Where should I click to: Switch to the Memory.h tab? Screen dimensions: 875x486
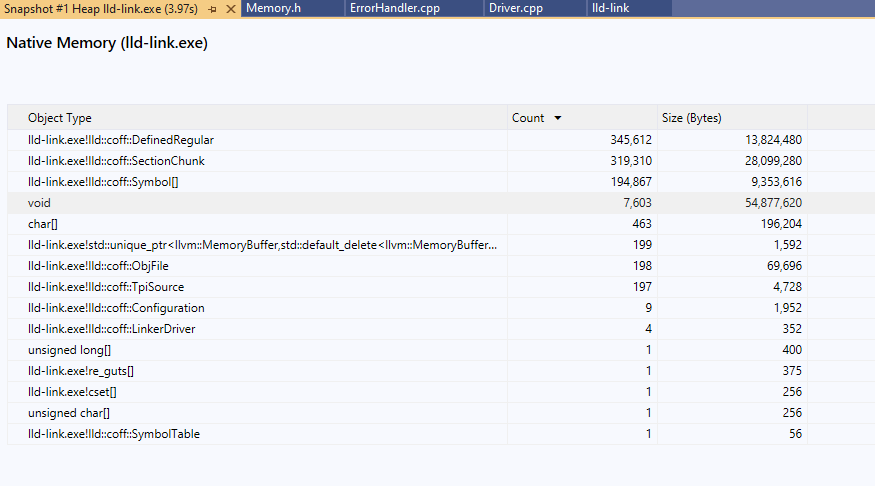pos(292,8)
